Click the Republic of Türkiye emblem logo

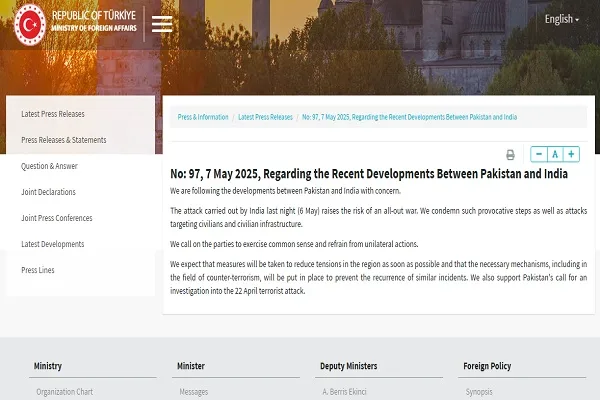30,25
